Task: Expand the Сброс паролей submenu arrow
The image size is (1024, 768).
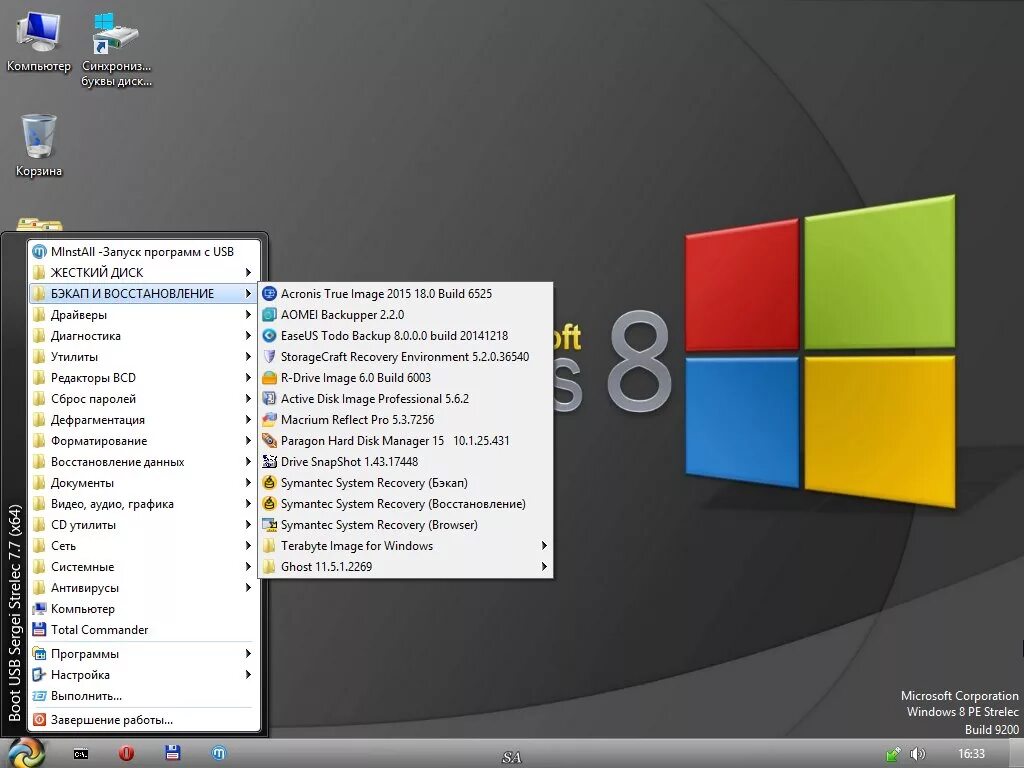Action: pyautogui.click(x=248, y=398)
